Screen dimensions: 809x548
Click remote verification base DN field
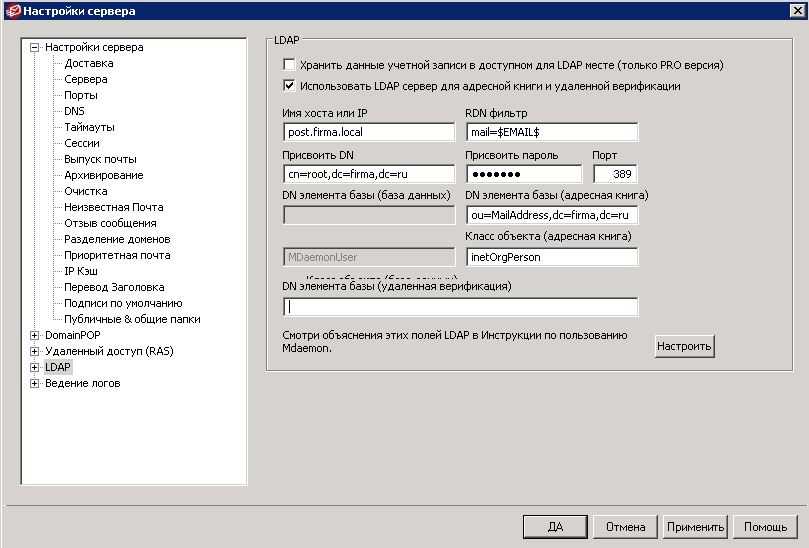460,307
